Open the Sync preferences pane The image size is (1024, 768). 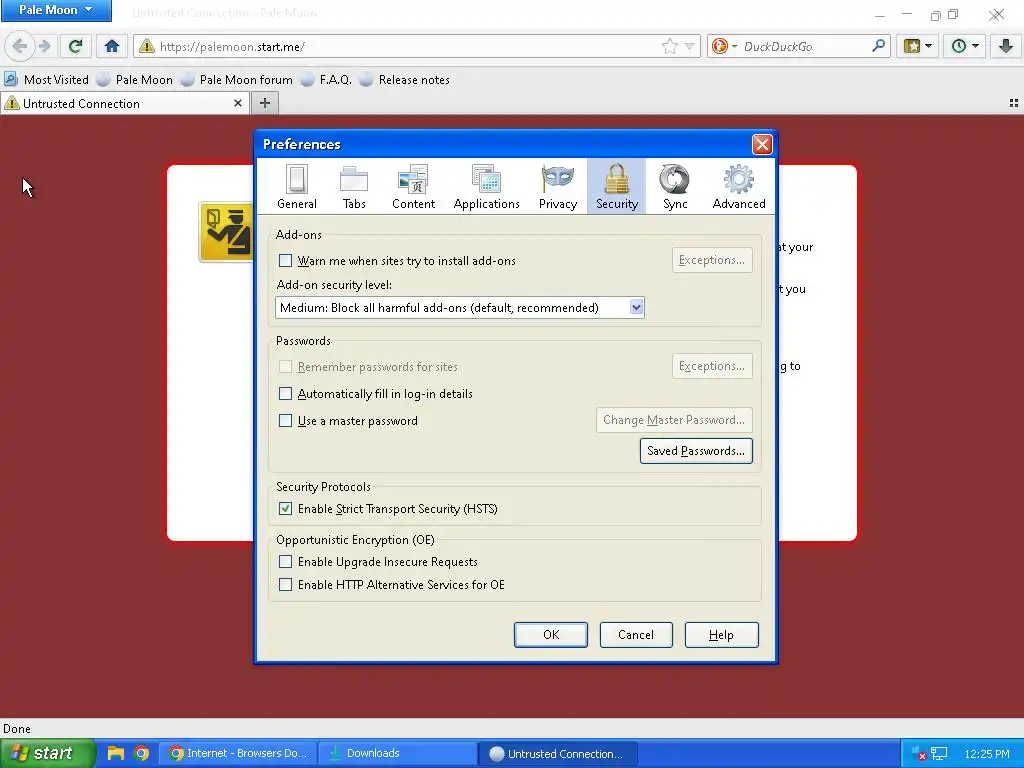tap(675, 187)
